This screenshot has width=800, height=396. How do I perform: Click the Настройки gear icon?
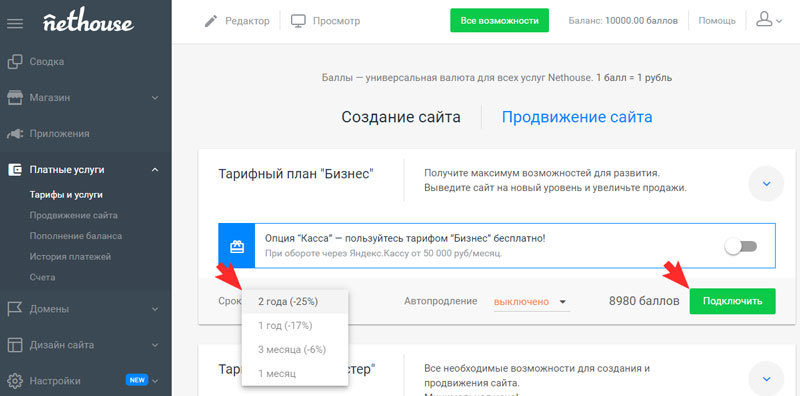coord(15,381)
